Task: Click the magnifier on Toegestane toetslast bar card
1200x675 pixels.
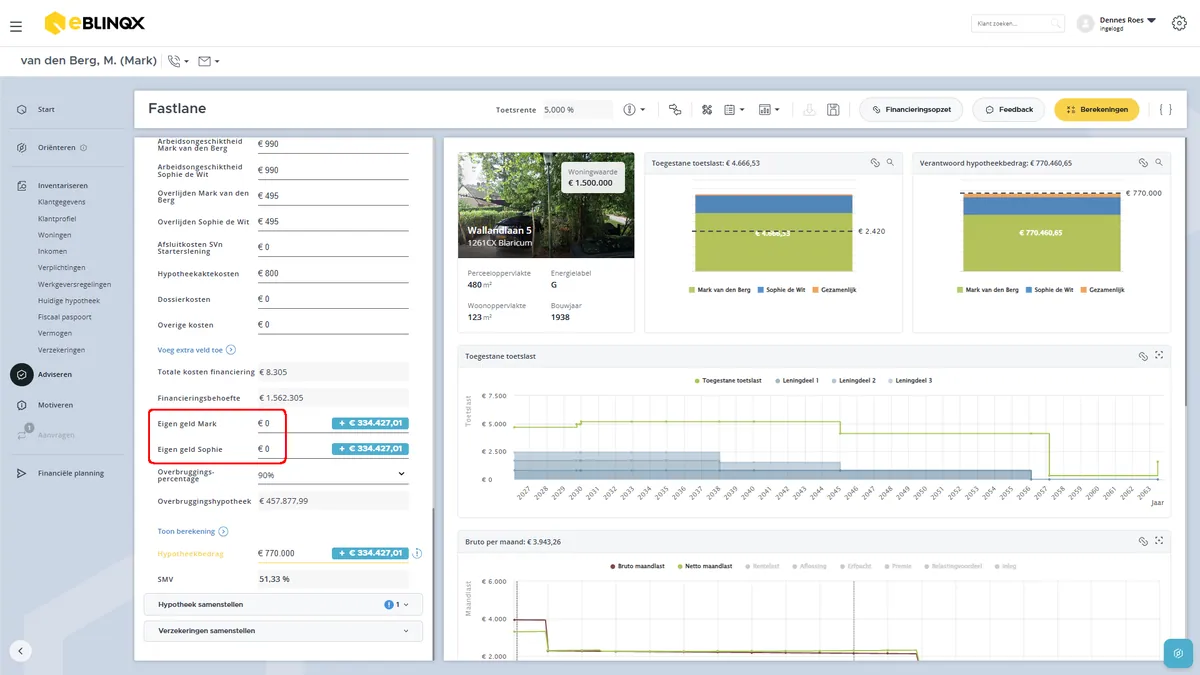Action: [x=890, y=162]
